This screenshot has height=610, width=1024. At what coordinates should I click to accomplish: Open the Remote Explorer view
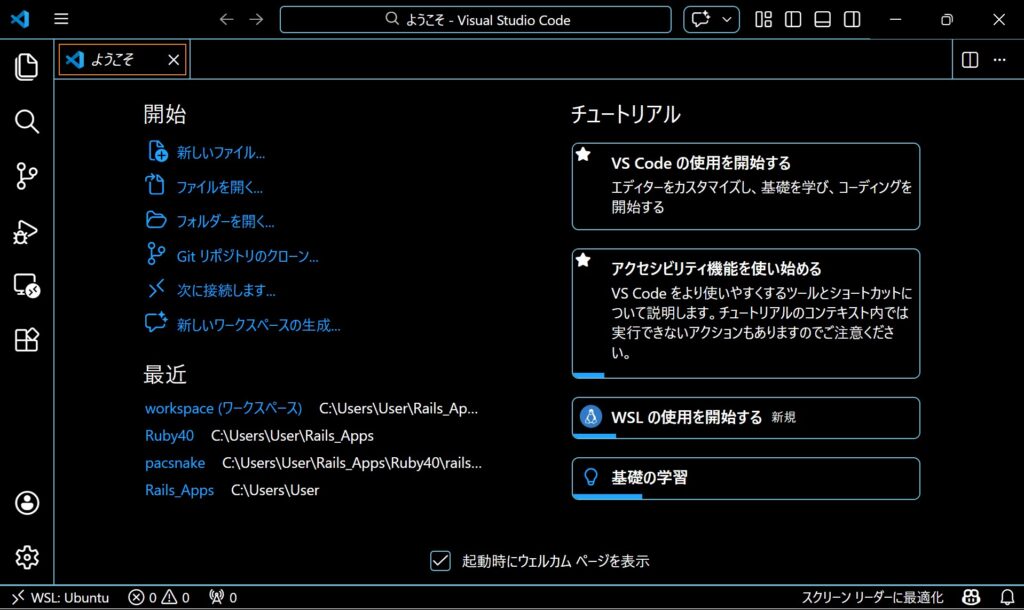[x=27, y=286]
